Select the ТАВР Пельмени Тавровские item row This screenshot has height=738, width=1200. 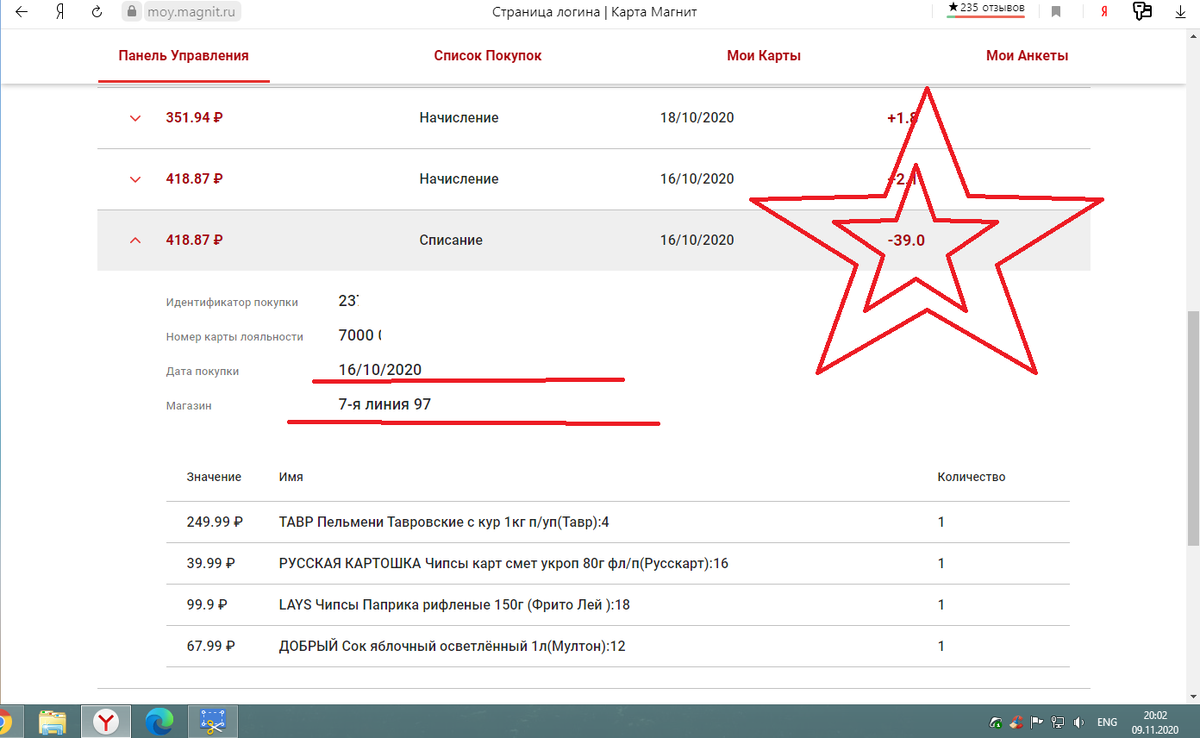618,522
